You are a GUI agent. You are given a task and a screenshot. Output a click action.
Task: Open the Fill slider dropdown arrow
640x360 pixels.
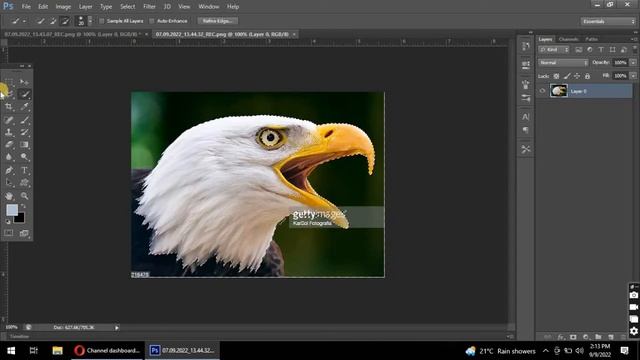(x=633, y=76)
